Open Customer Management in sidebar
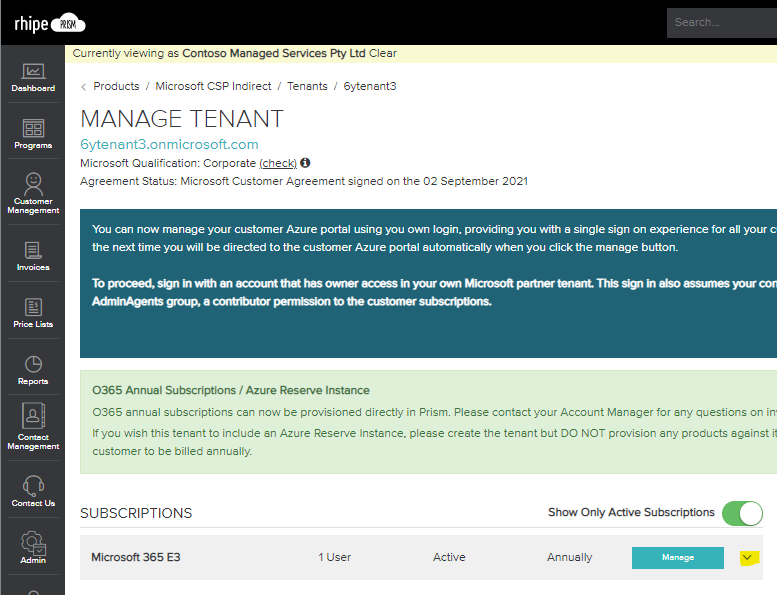This screenshot has height=595, width=777. [x=33, y=193]
